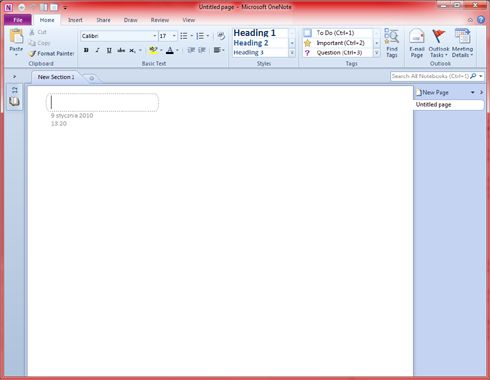Open OneNote Help question mark icon
This screenshot has width=490, height=380.
click(x=481, y=20)
